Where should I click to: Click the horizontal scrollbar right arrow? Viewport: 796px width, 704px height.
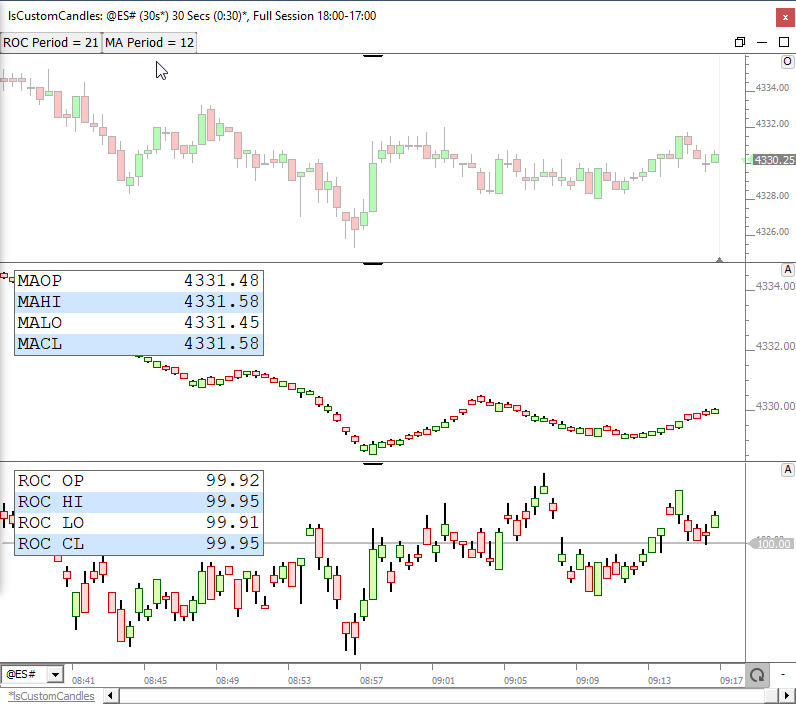click(x=787, y=696)
